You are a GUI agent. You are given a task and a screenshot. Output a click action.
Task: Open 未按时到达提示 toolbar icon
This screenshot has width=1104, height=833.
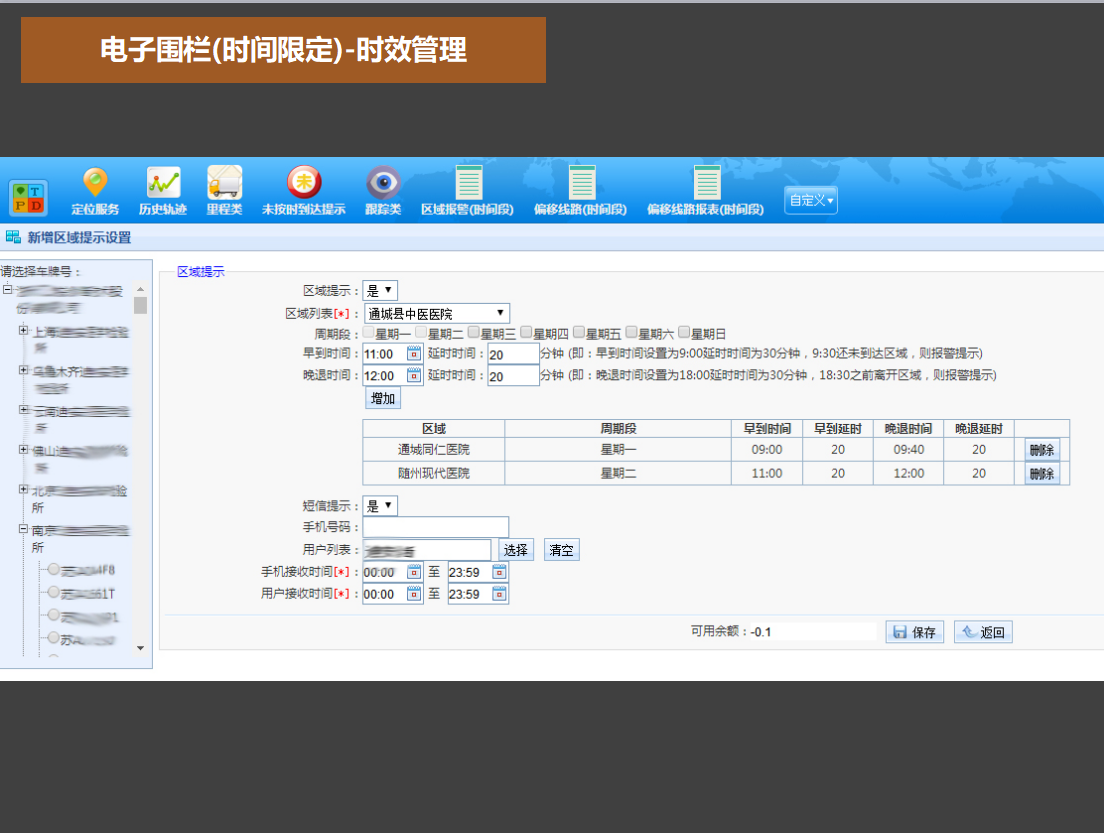[304, 184]
